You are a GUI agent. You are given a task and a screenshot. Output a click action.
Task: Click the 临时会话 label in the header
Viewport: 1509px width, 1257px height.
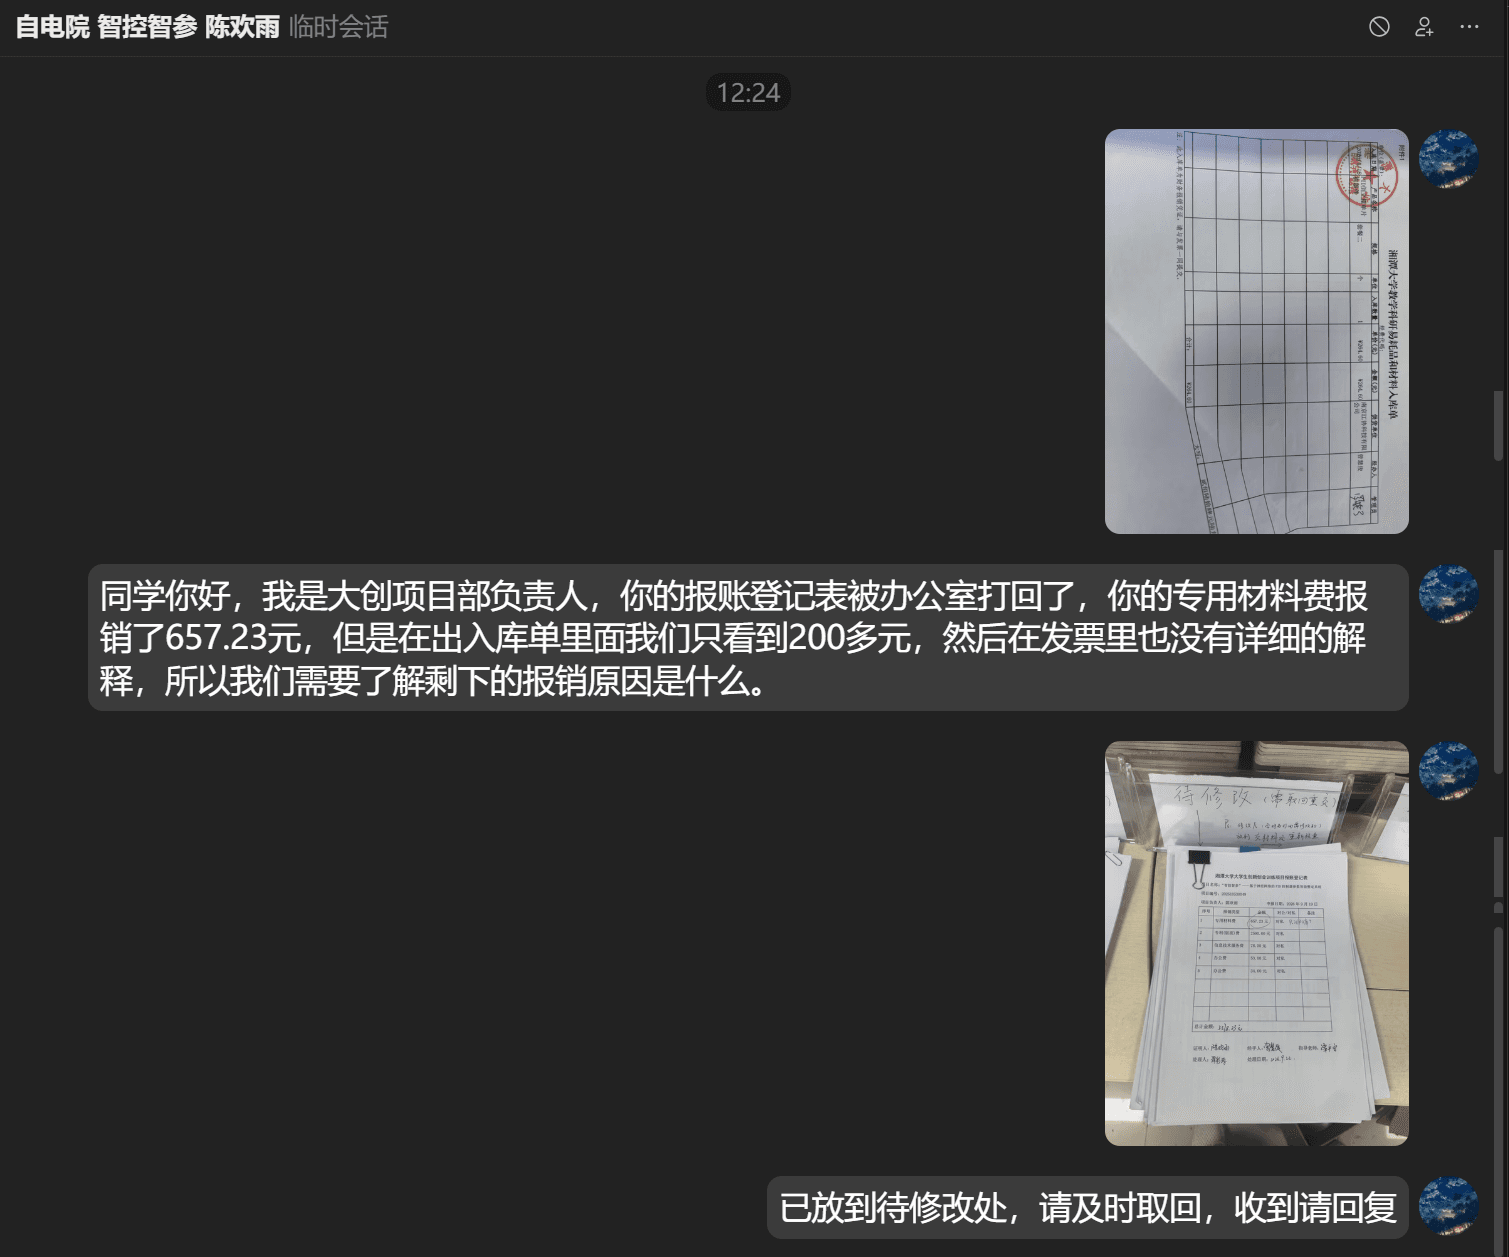coord(339,27)
